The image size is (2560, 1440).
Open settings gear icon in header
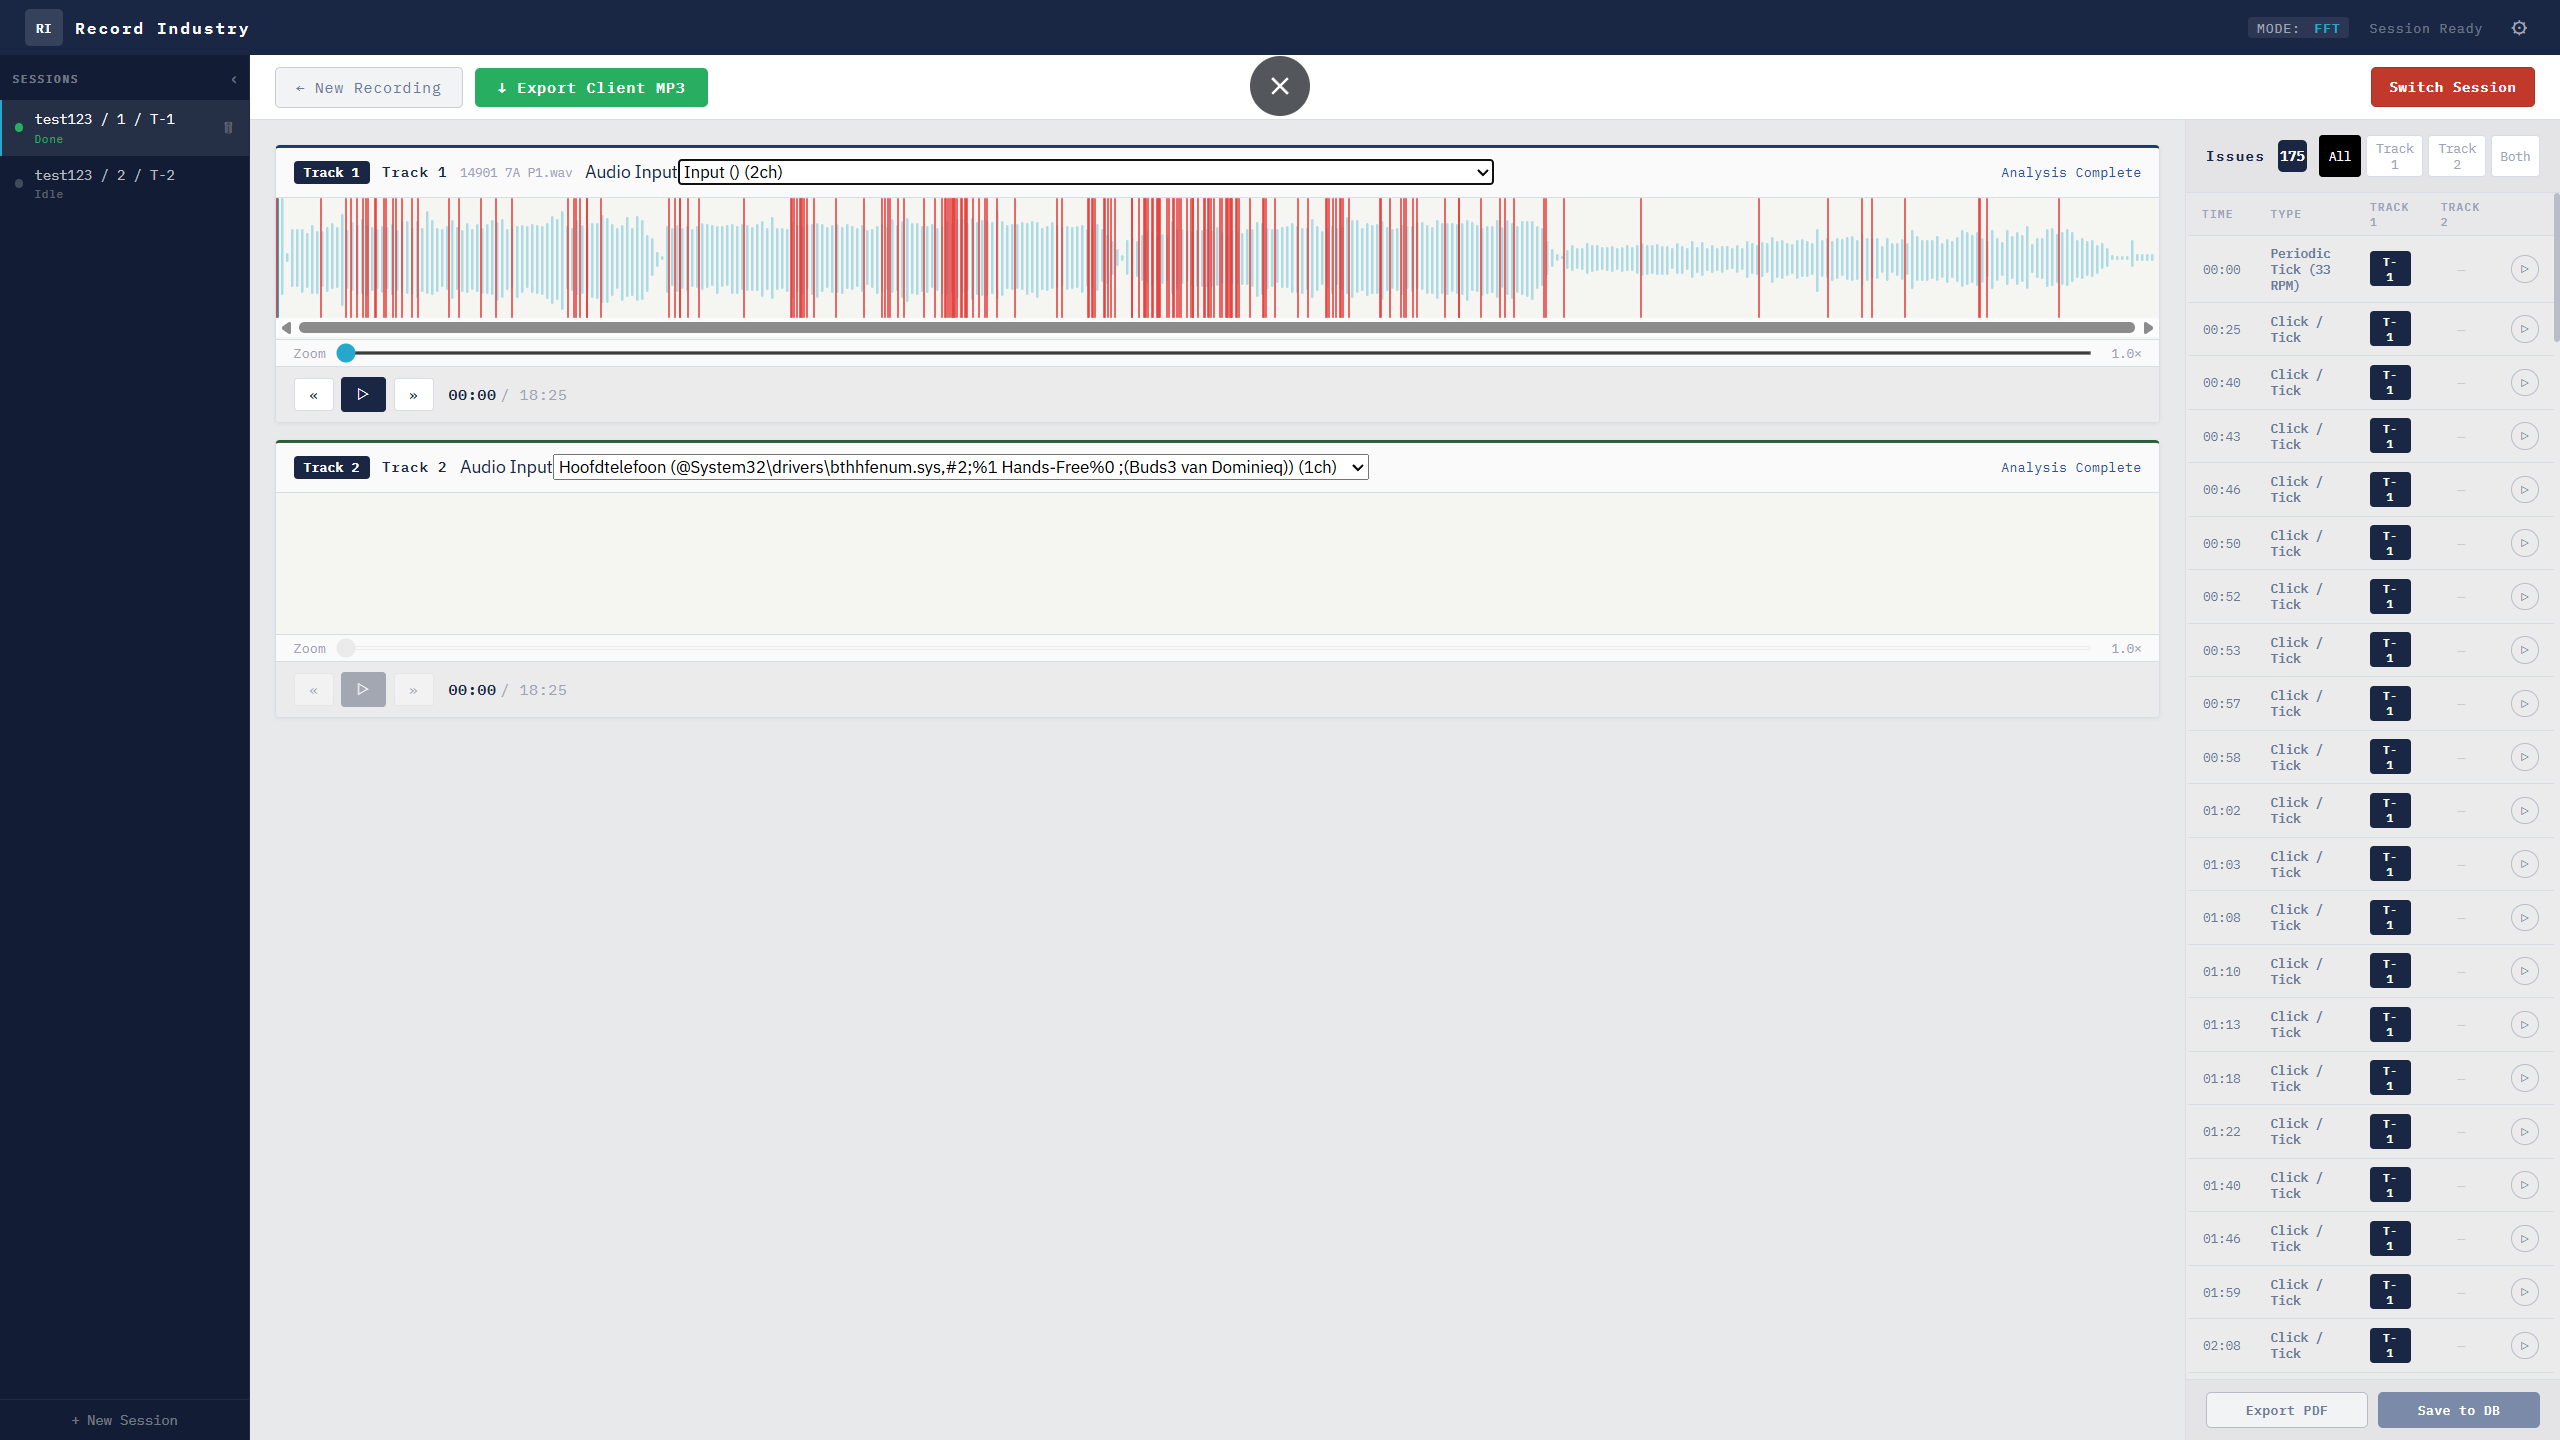tap(2519, 28)
